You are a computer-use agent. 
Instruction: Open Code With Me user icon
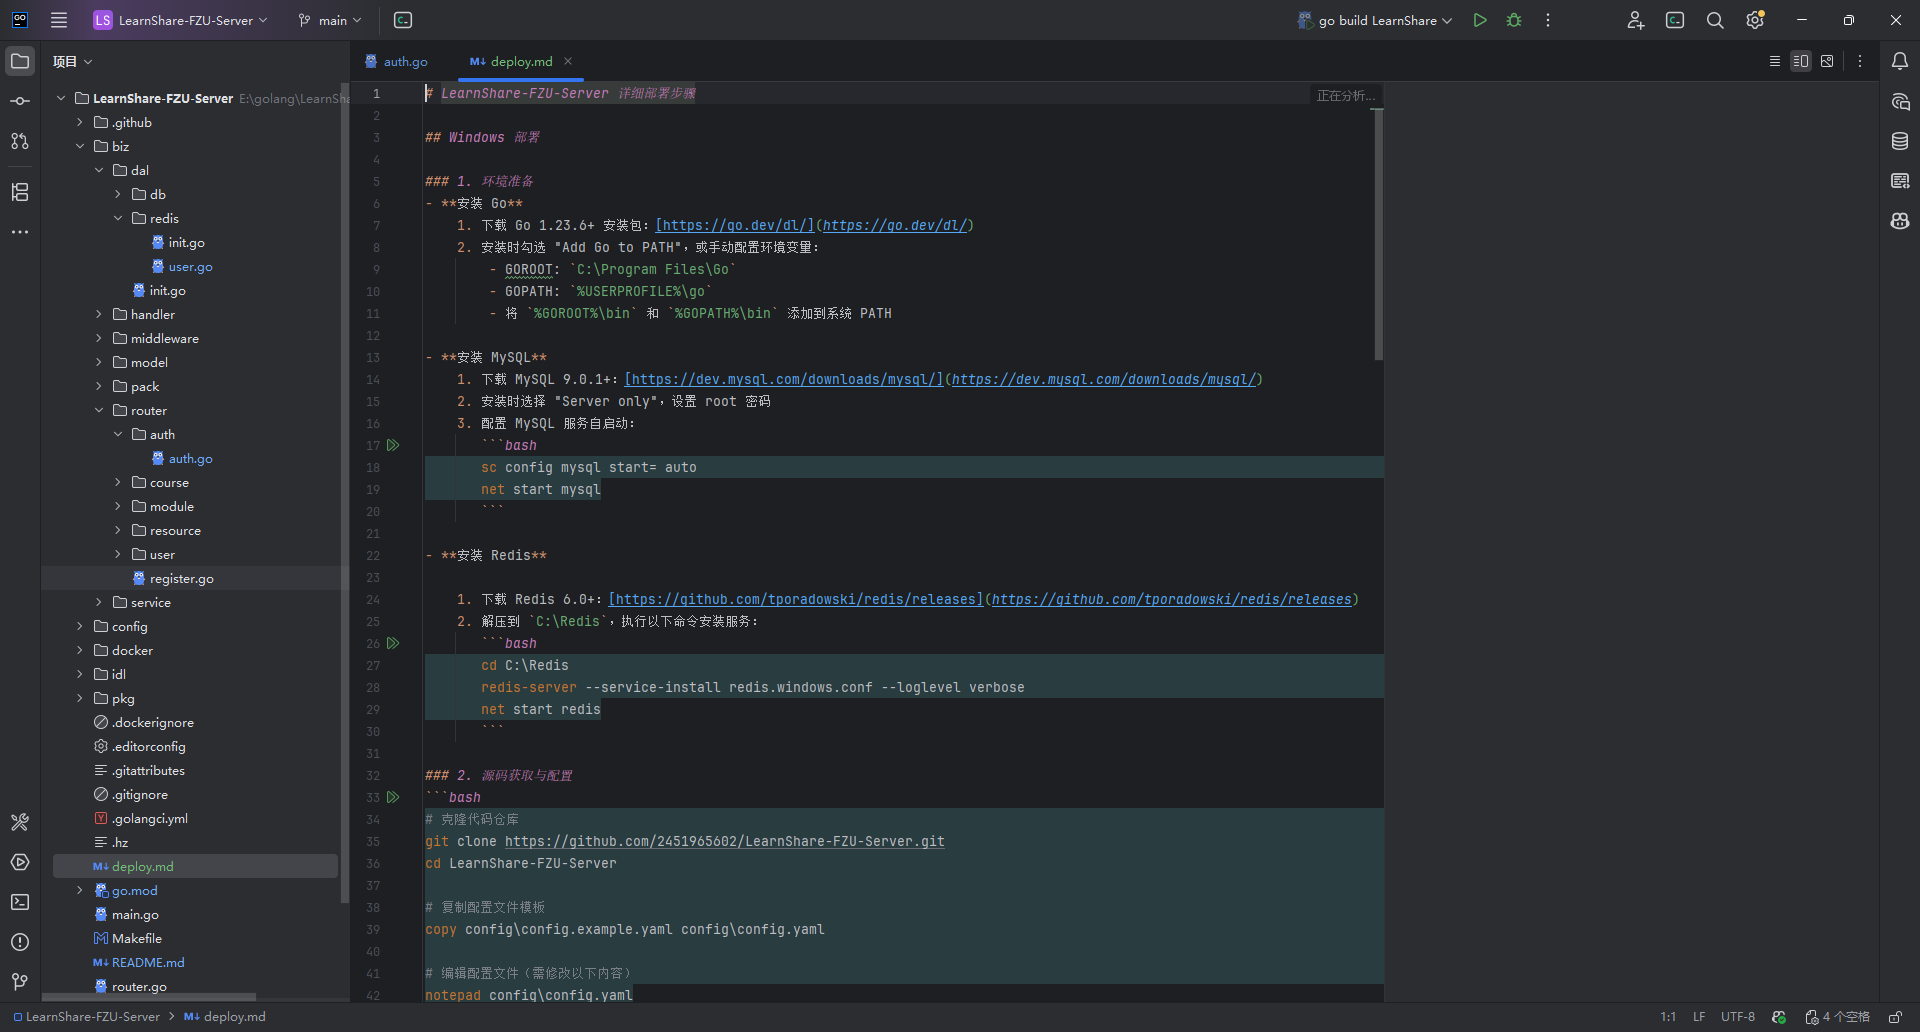(1635, 20)
